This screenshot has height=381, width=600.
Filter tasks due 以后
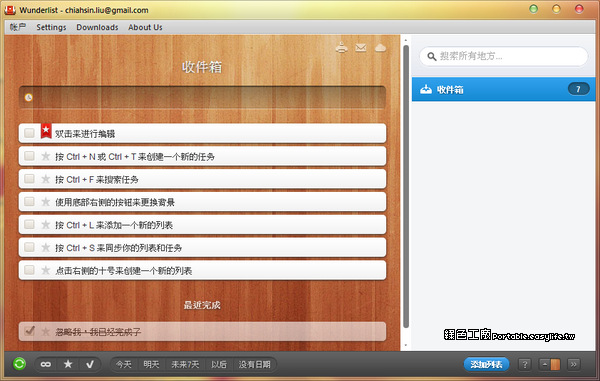[x=219, y=364]
